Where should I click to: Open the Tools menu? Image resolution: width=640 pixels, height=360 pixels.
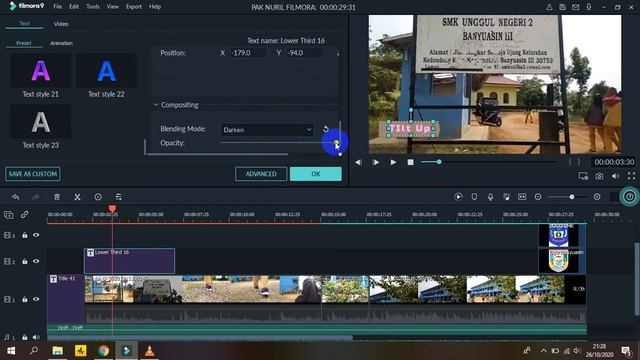point(93,7)
